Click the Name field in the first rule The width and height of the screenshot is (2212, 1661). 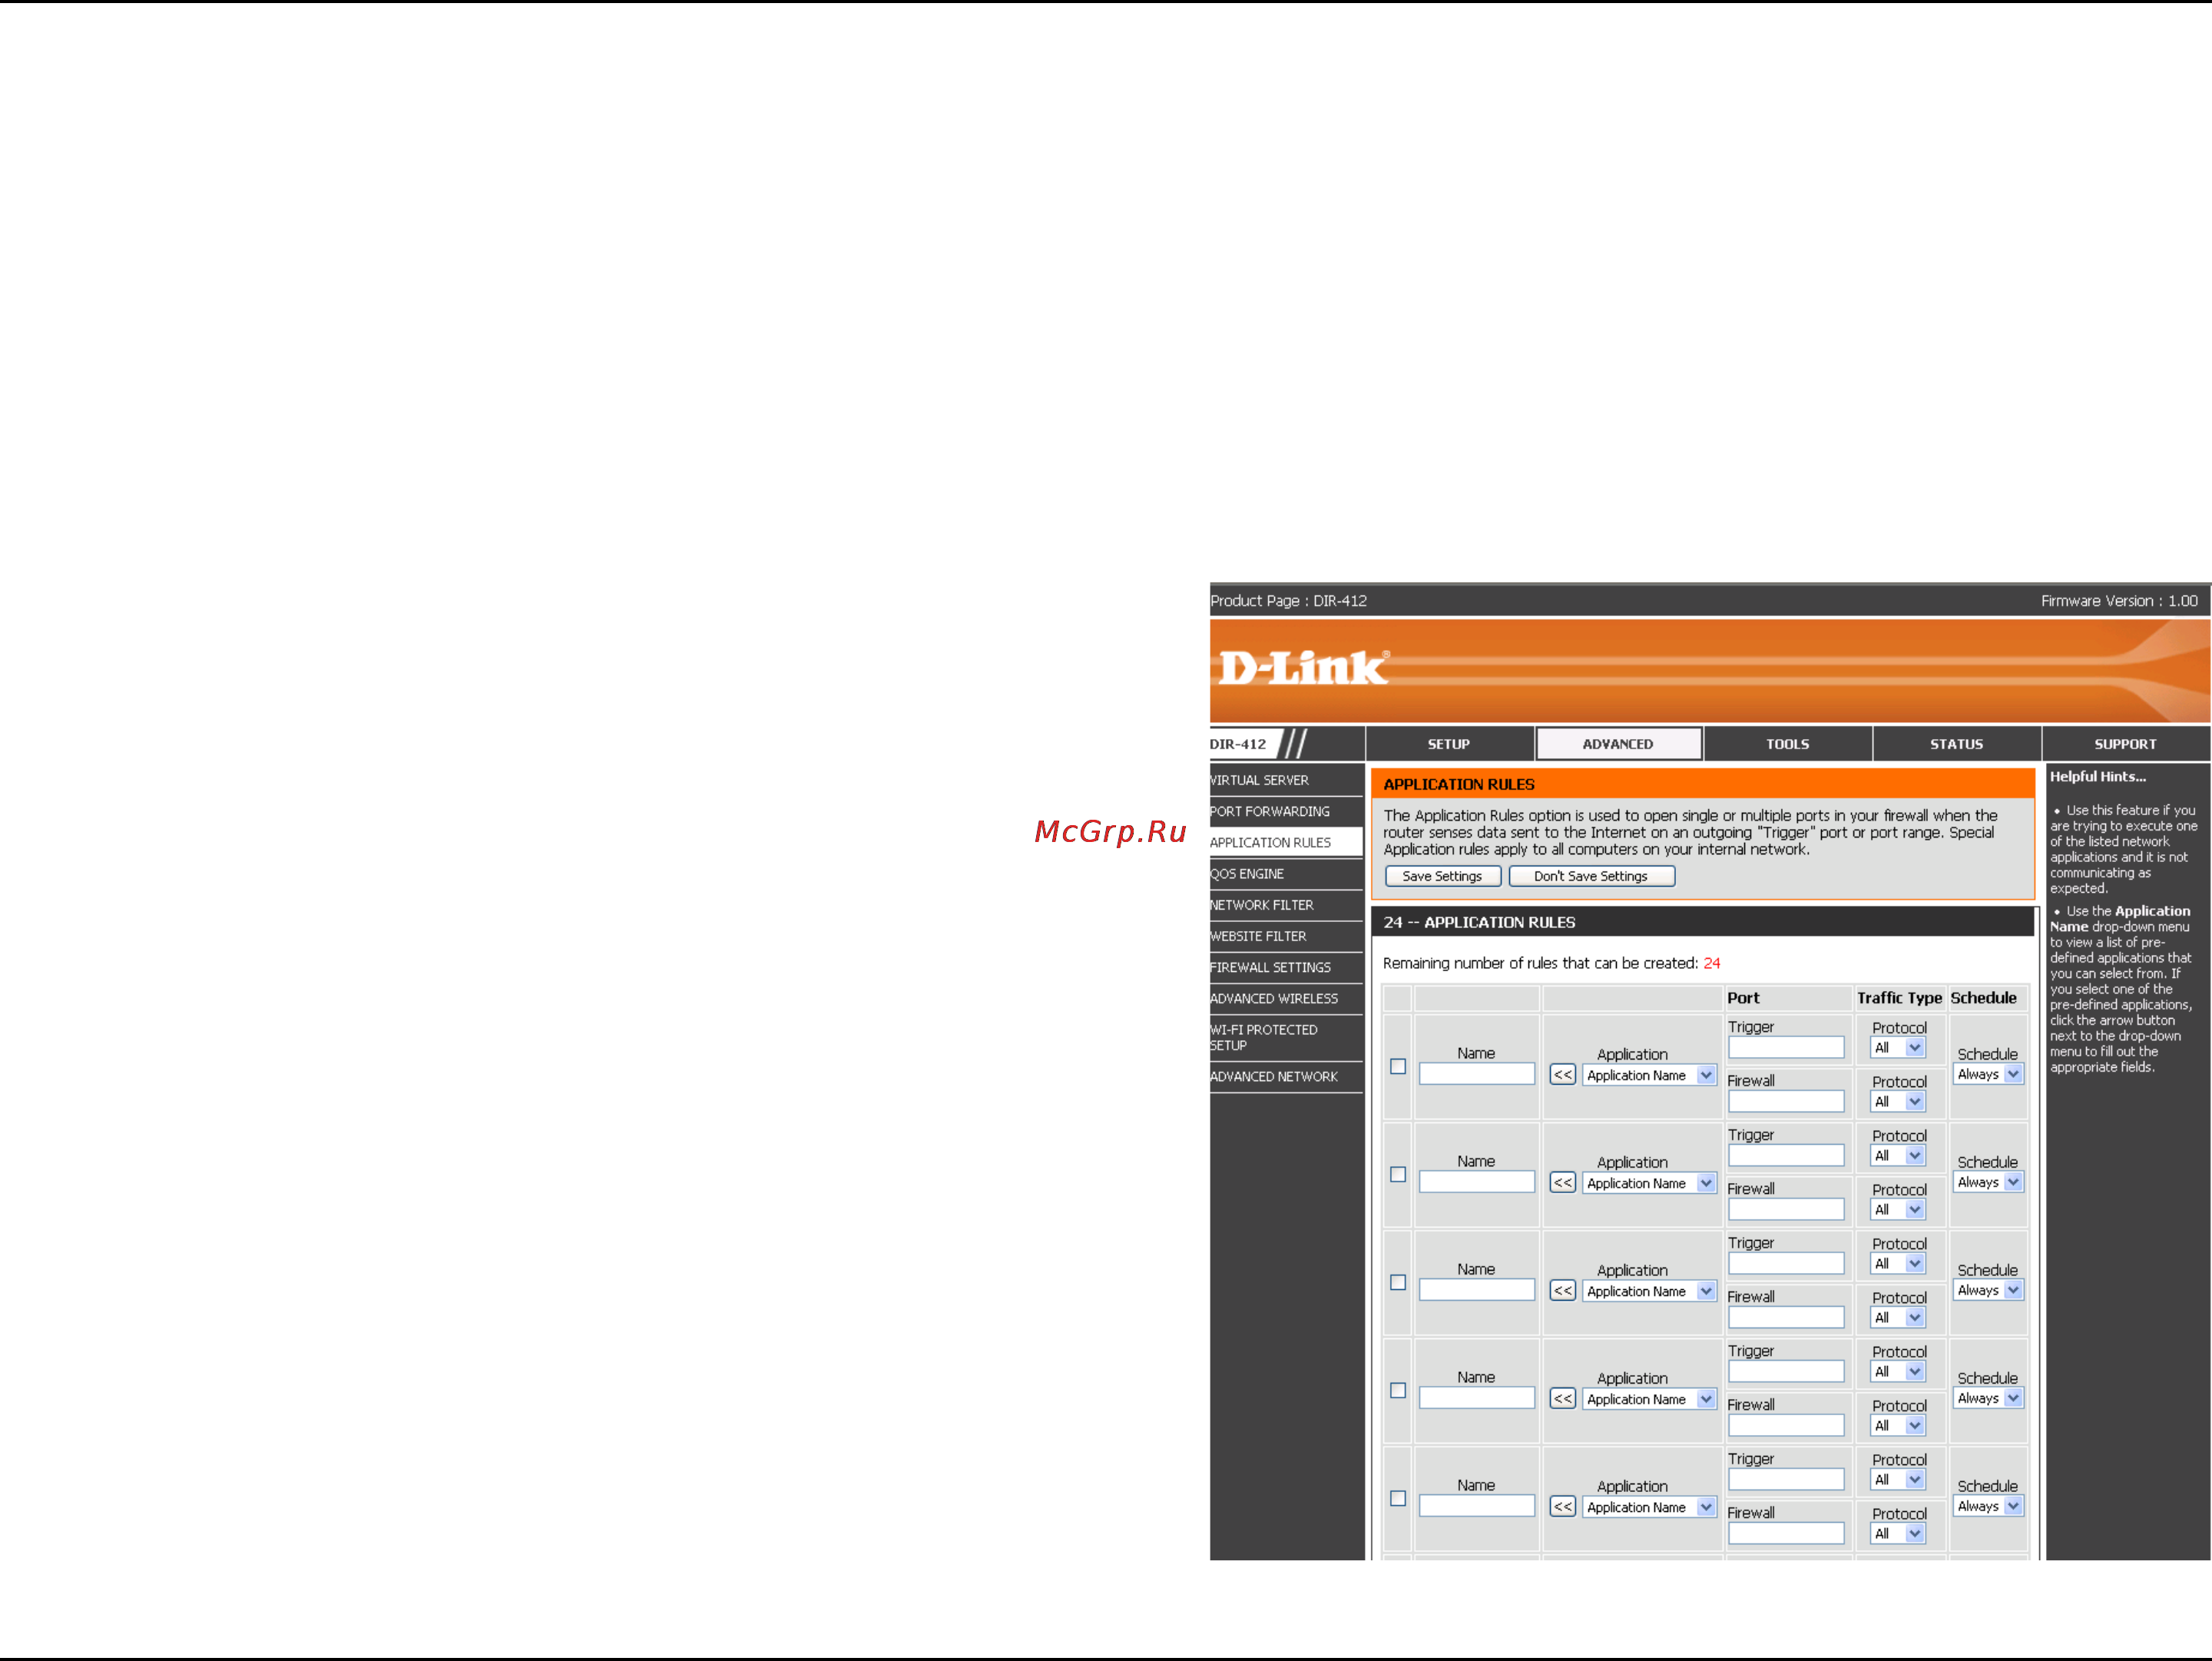1477,1074
